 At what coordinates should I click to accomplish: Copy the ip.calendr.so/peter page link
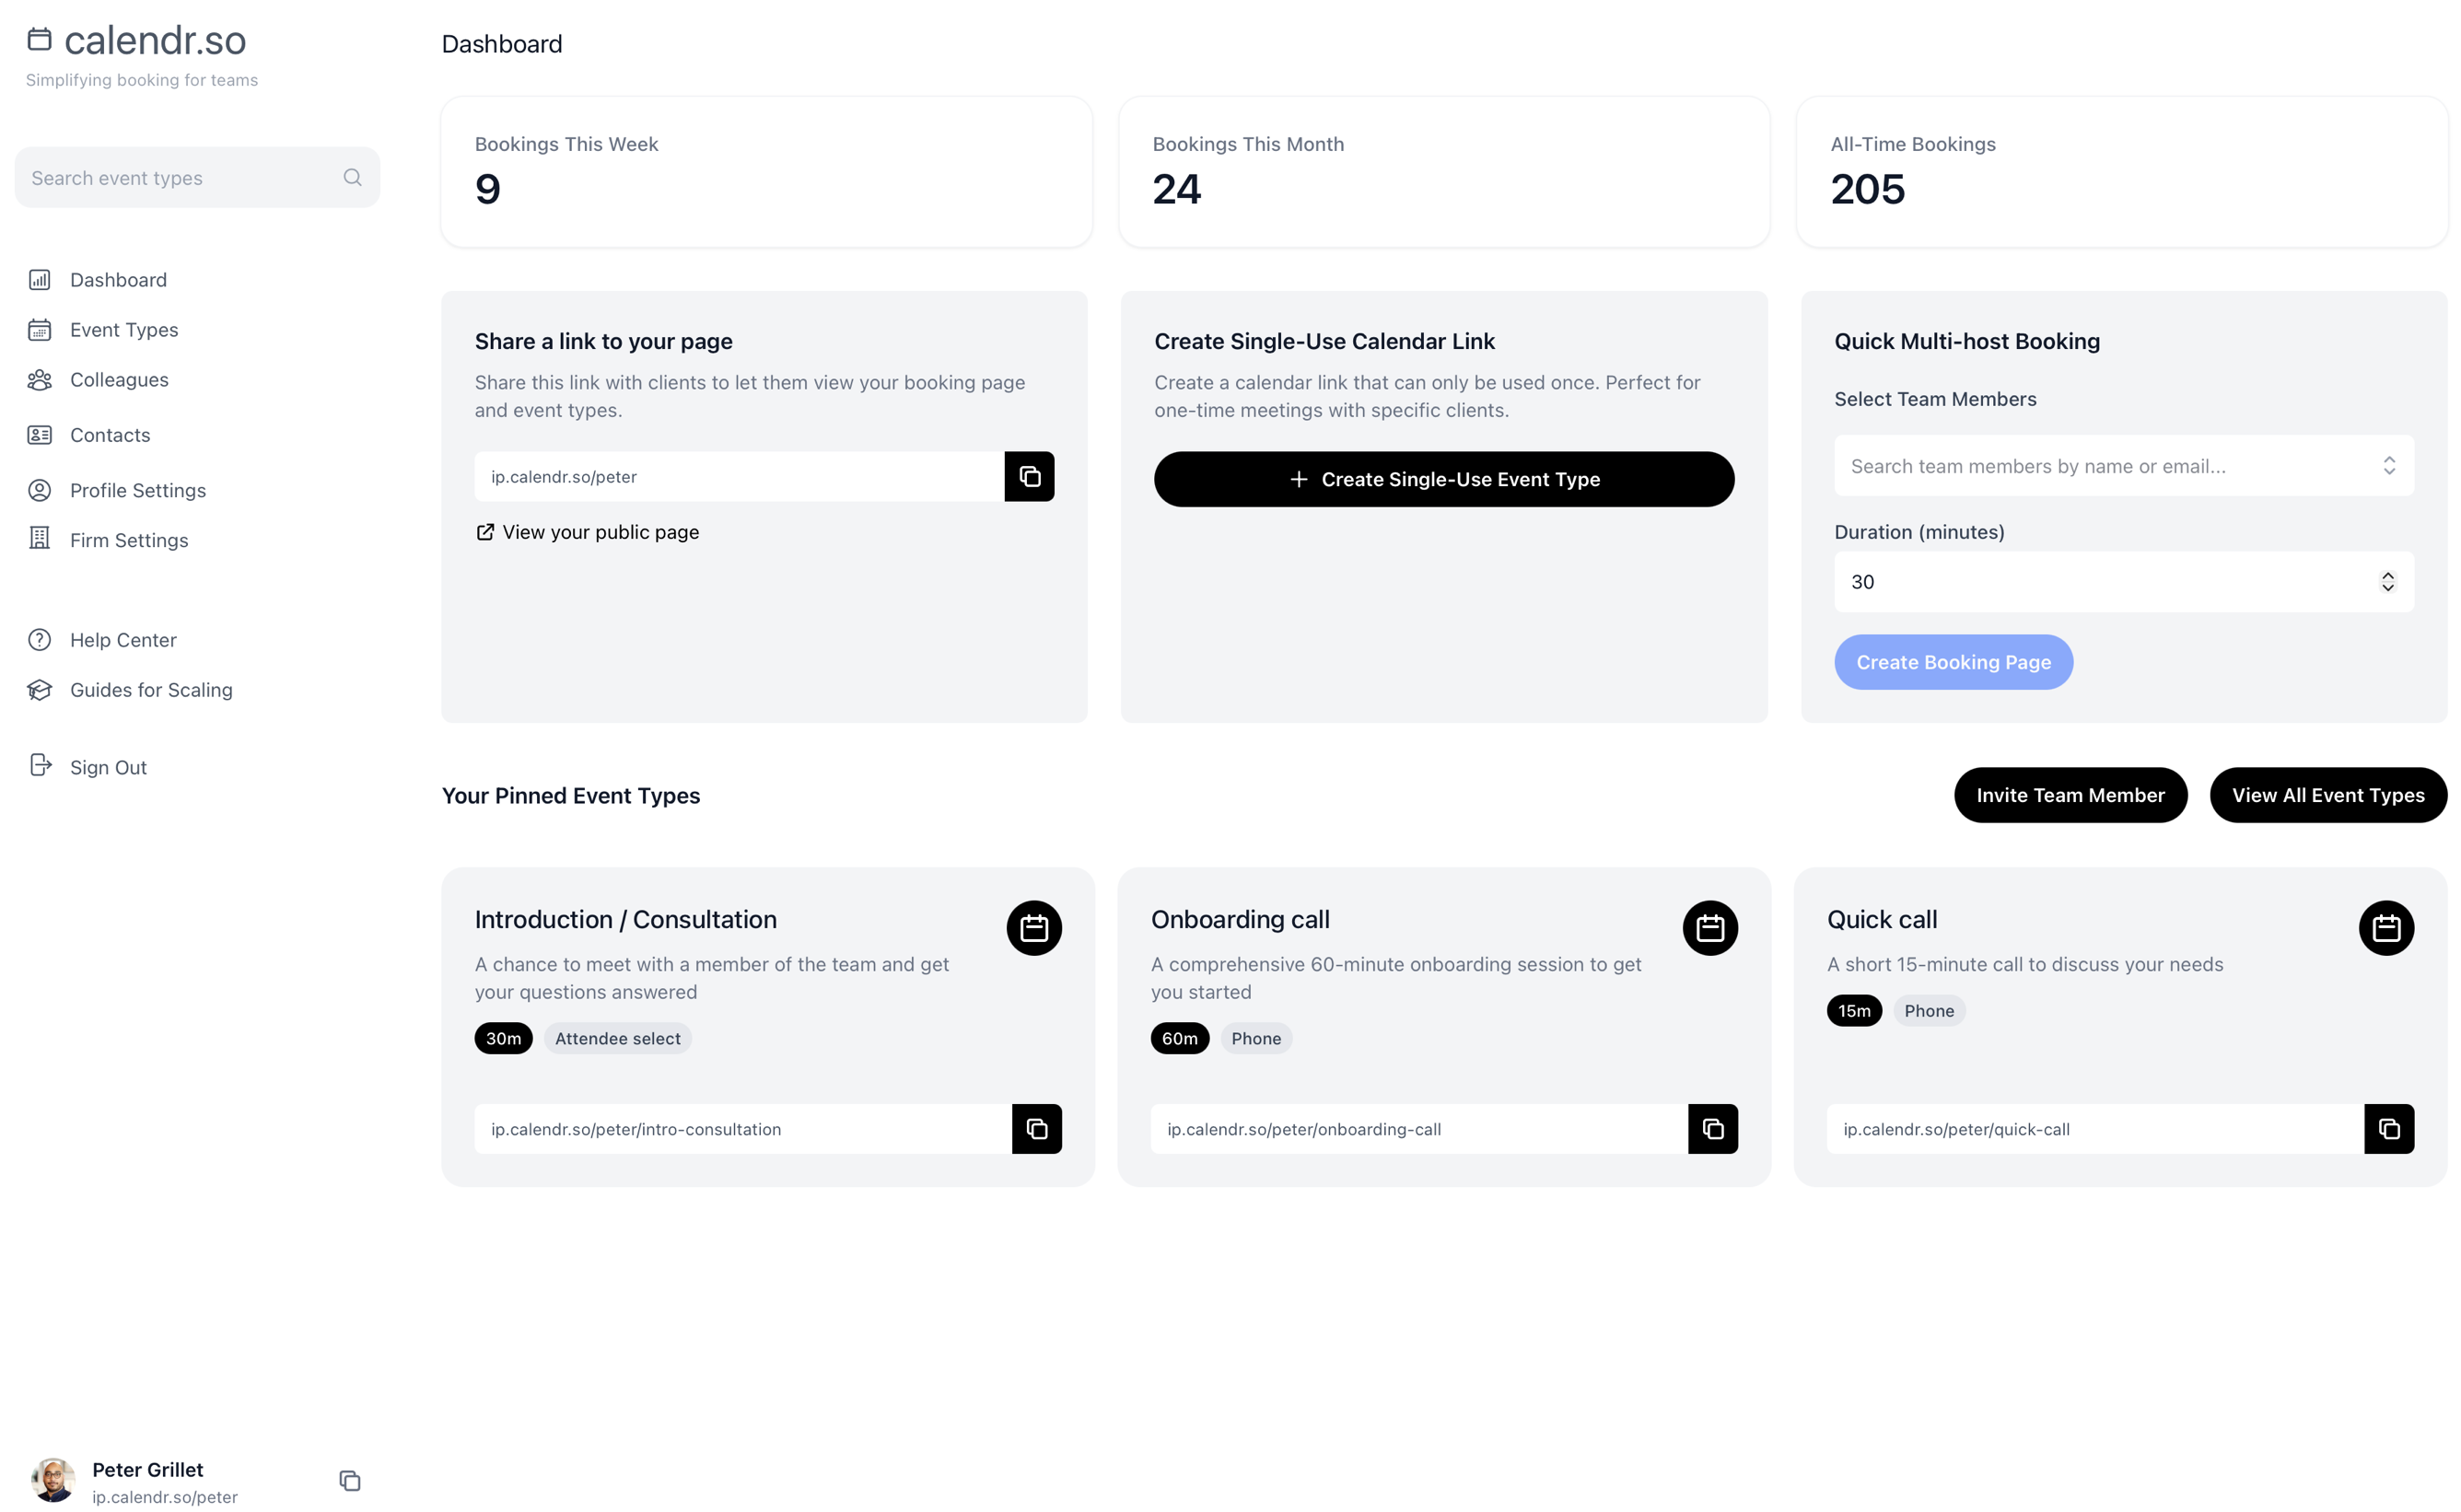1029,476
